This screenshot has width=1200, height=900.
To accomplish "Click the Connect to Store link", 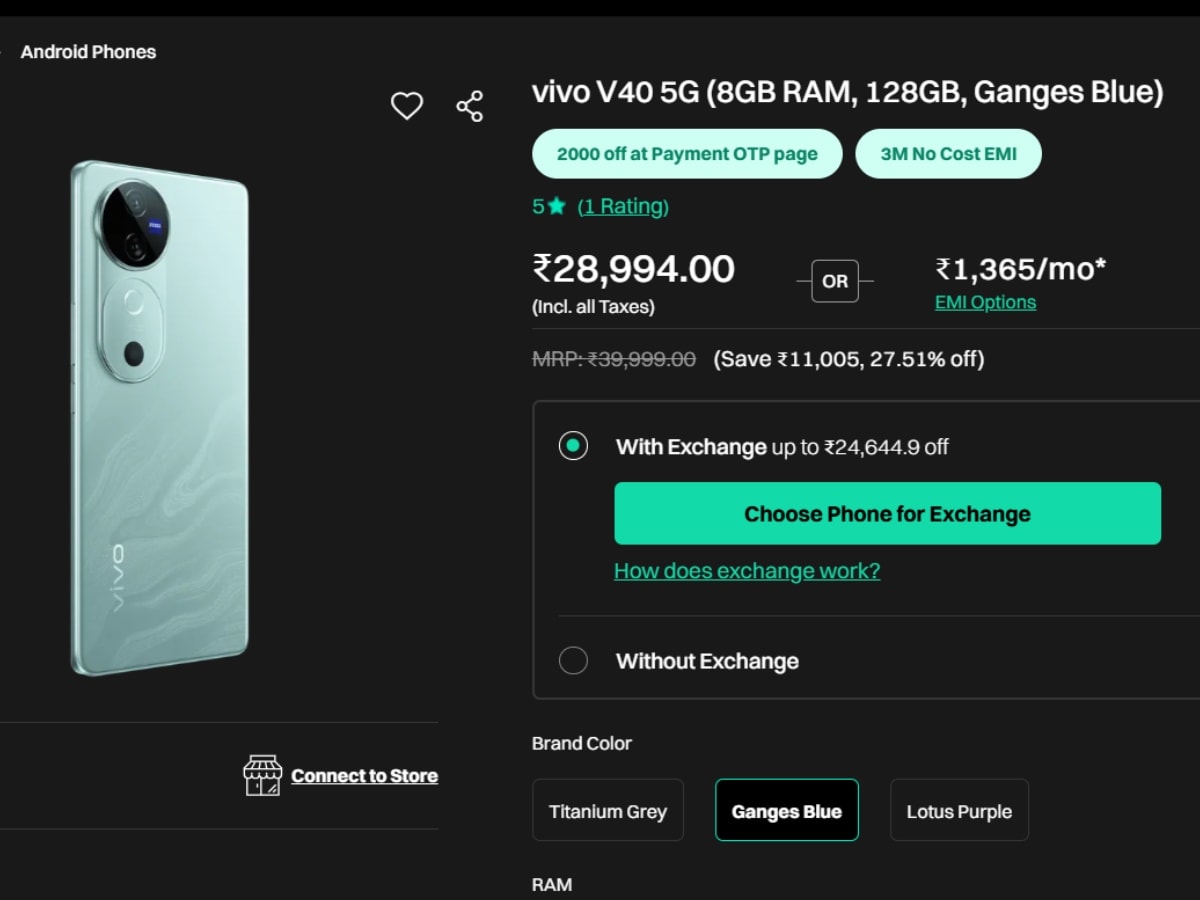I will point(364,776).
